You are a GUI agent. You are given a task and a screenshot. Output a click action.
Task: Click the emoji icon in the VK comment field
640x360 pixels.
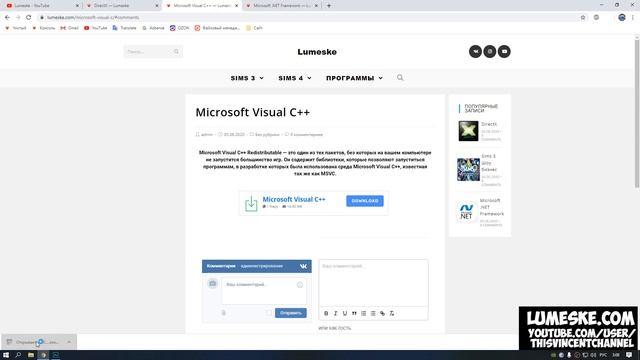coord(300,285)
